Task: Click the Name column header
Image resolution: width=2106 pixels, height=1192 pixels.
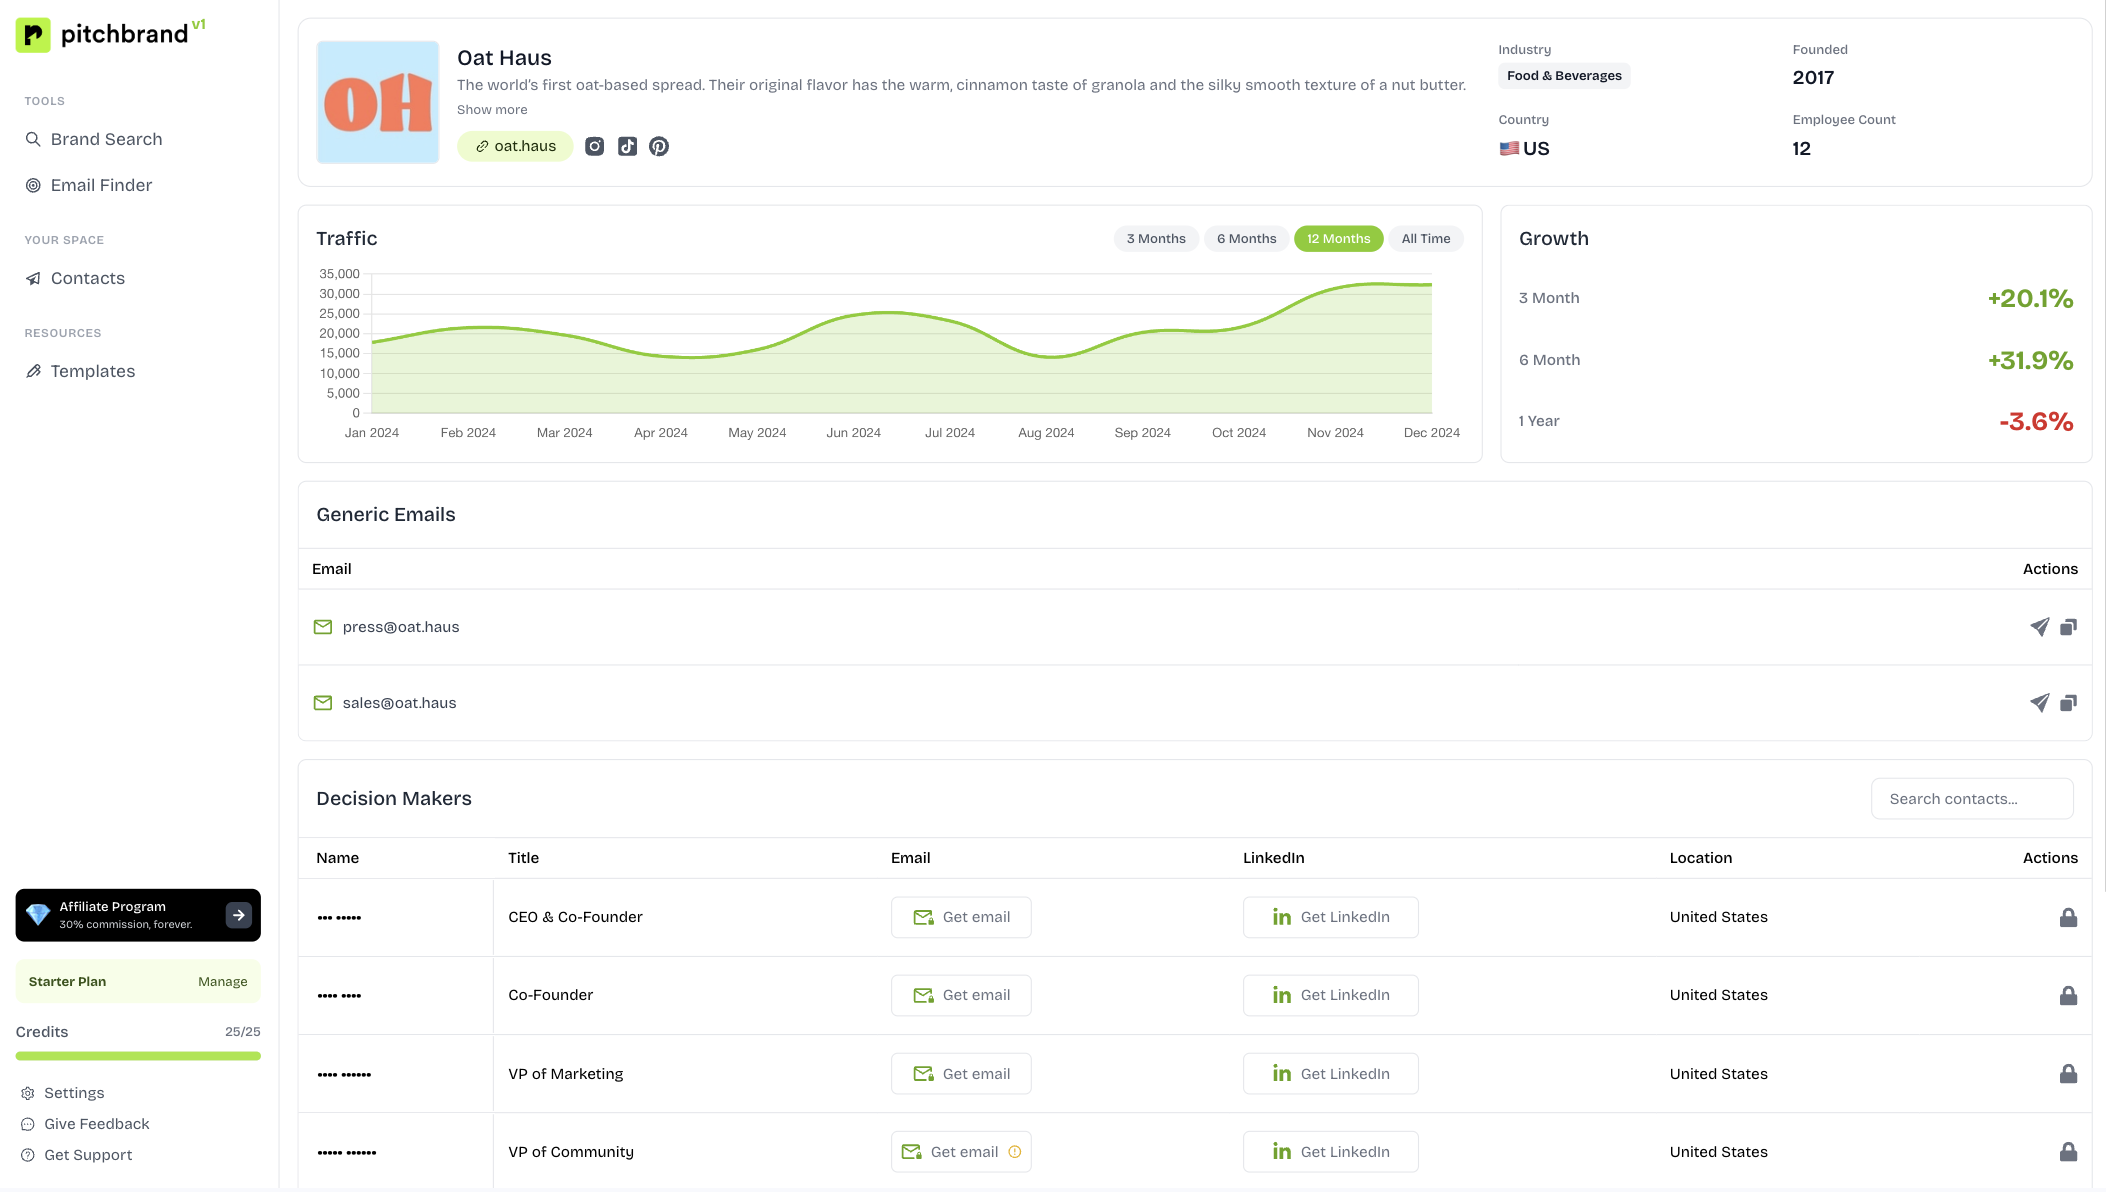Action: (x=338, y=858)
